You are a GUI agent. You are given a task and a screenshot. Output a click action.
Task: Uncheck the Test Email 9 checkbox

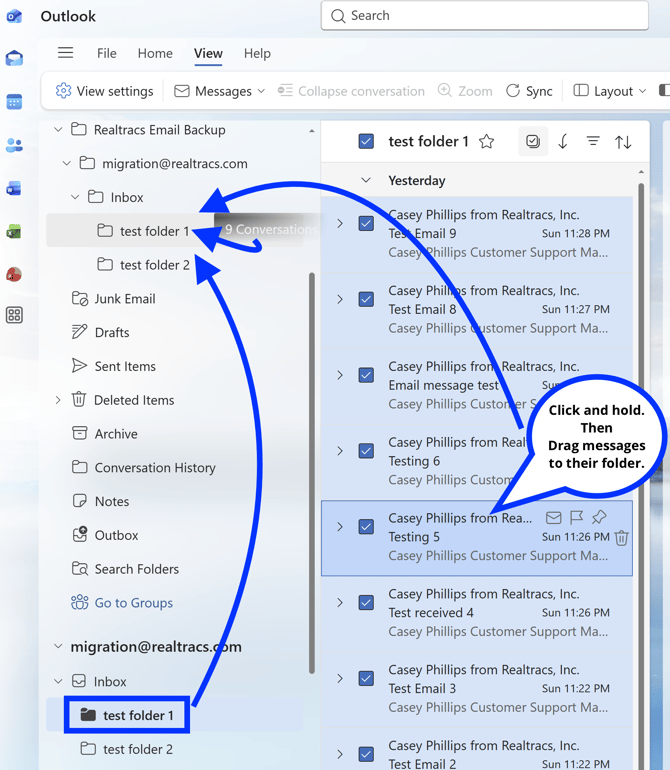coord(366,223)
